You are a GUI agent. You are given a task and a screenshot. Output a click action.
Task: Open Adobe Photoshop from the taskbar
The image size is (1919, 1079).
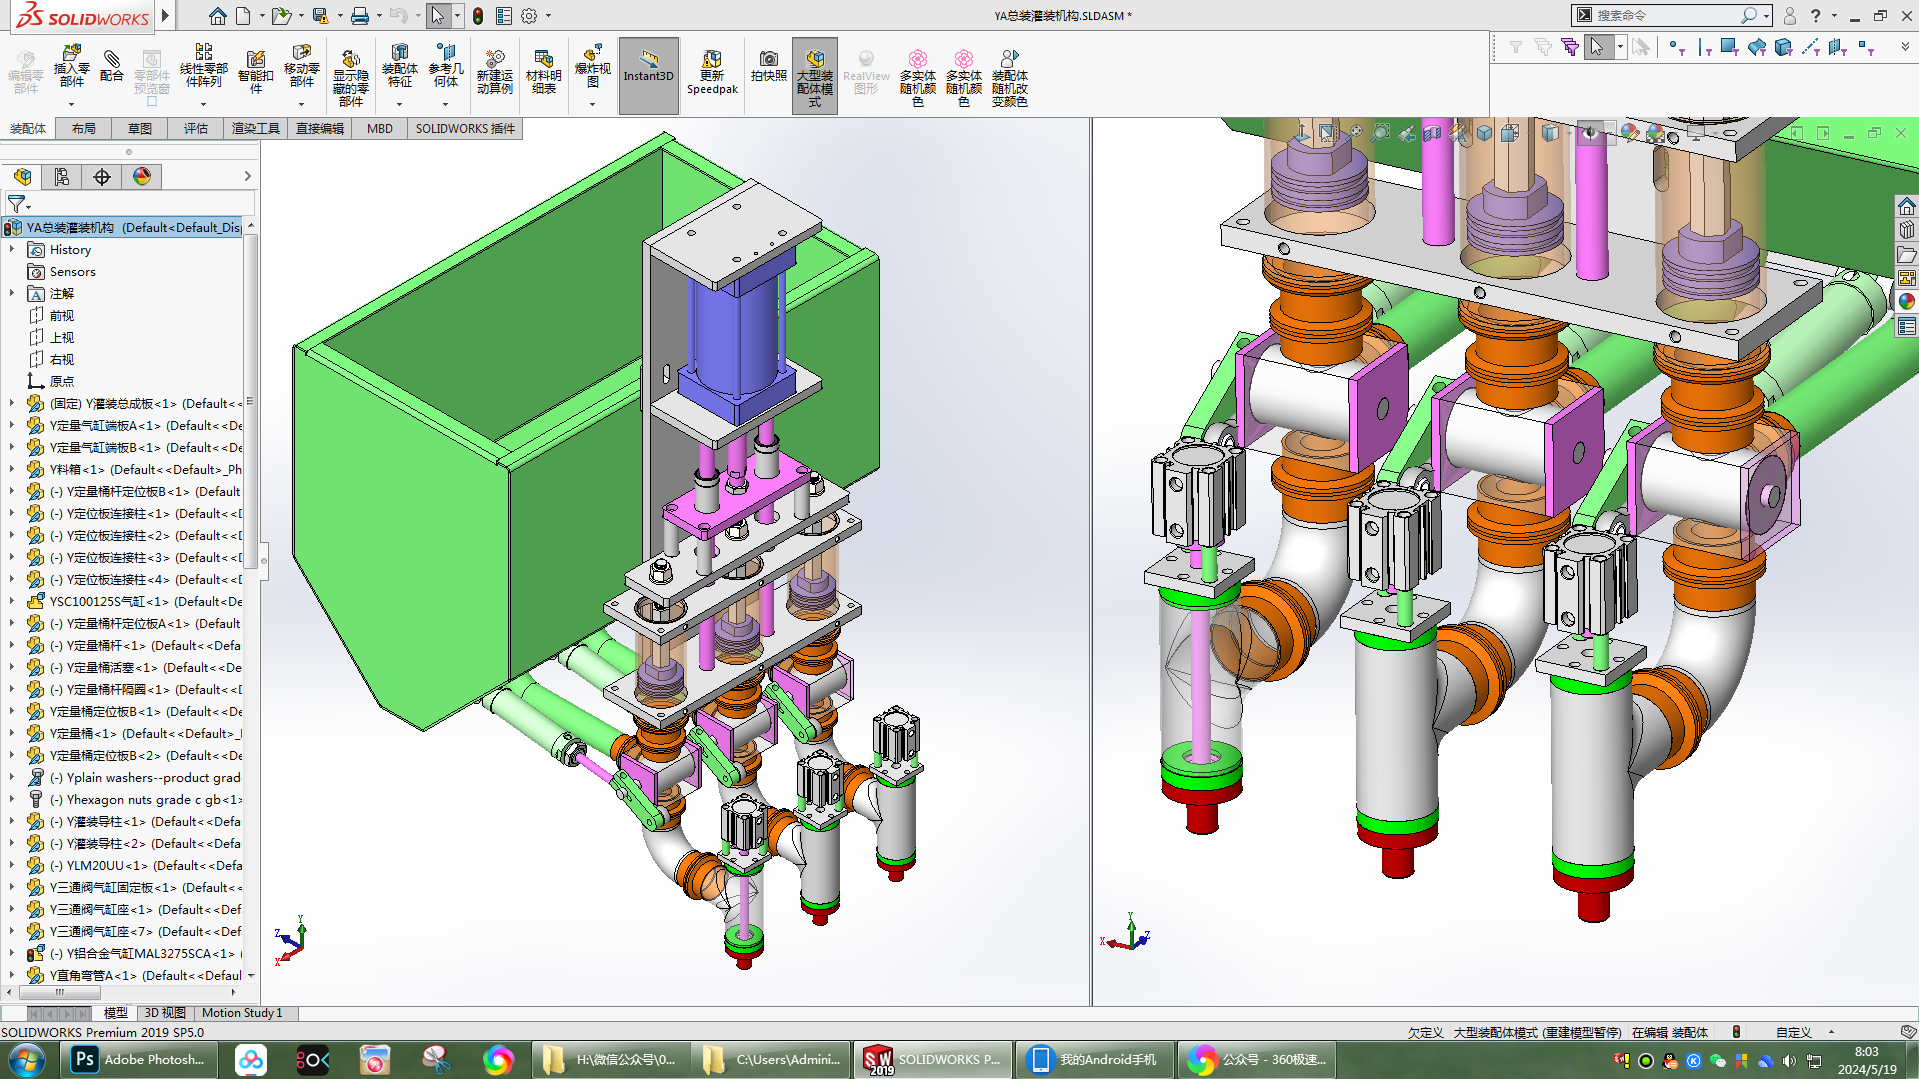(139, 1060)
